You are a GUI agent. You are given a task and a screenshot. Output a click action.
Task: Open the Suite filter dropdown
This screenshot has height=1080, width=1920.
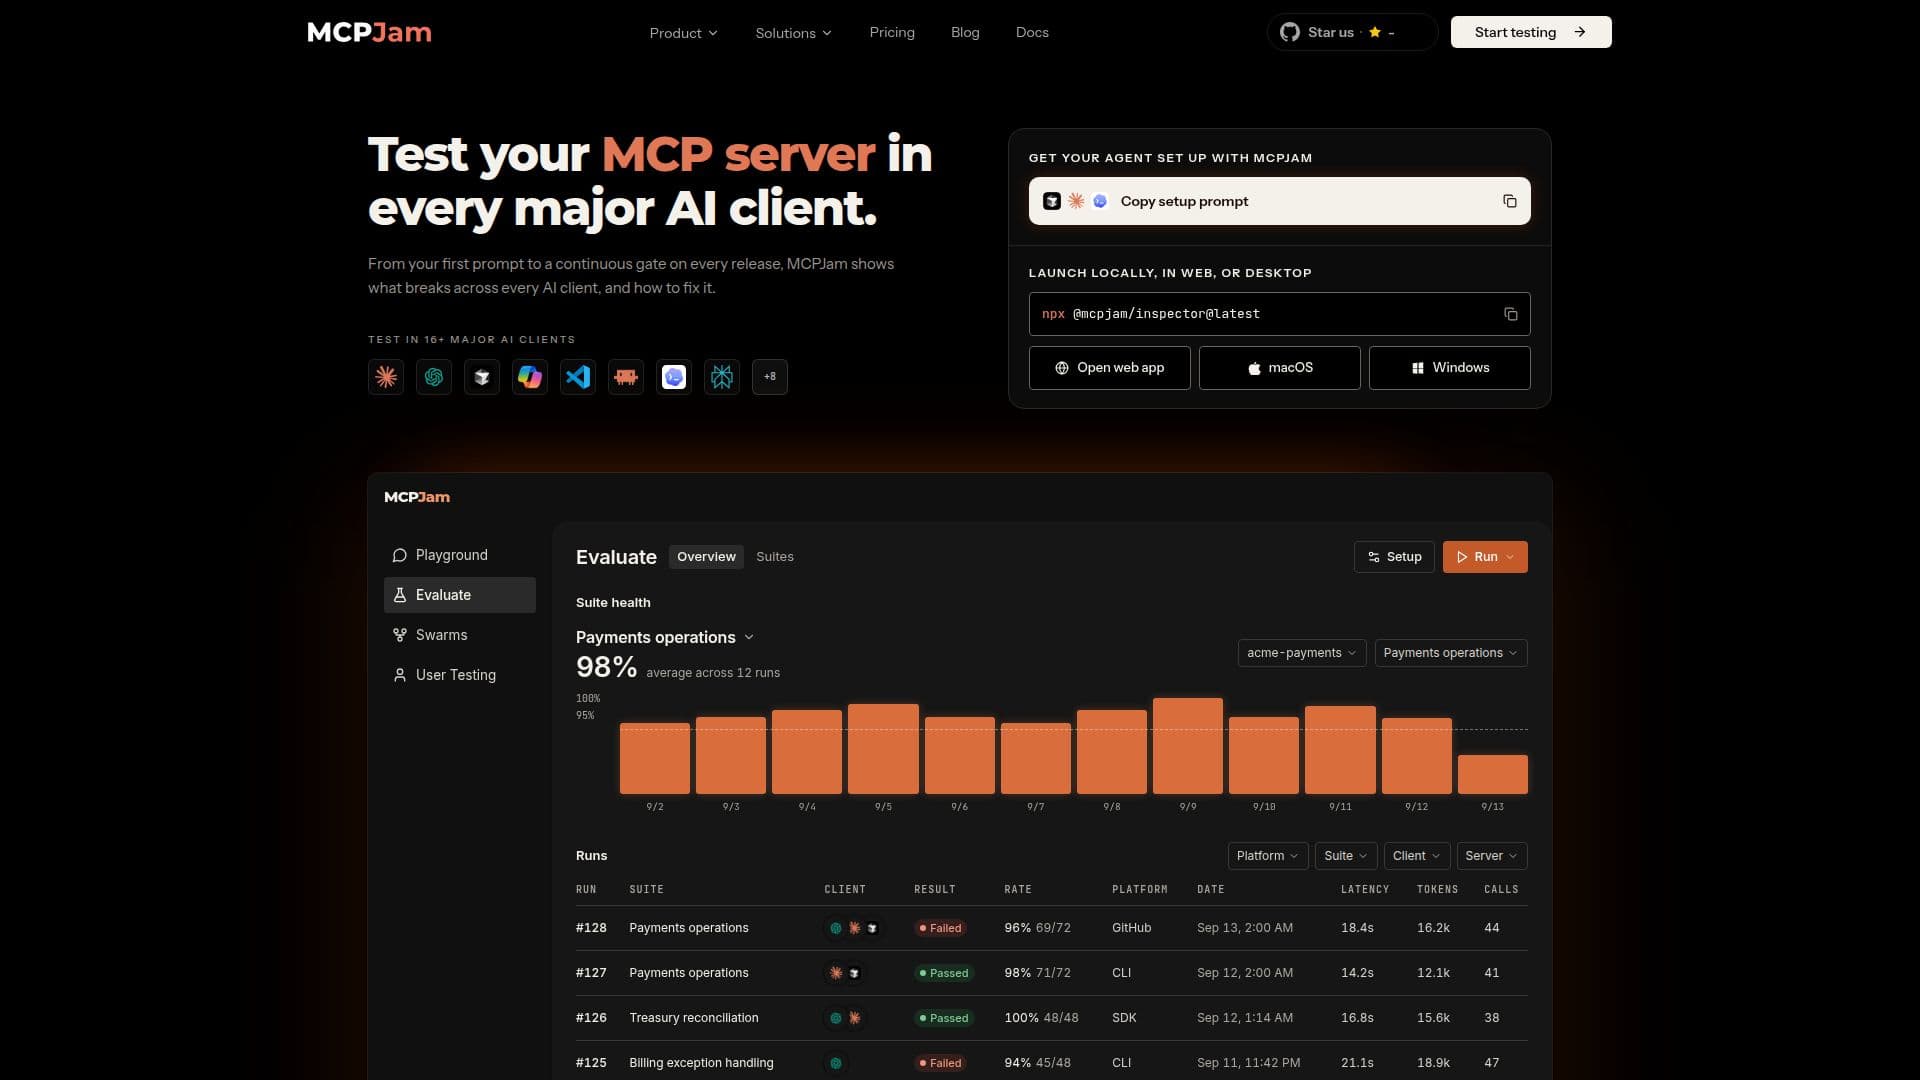pos(1346,856)
